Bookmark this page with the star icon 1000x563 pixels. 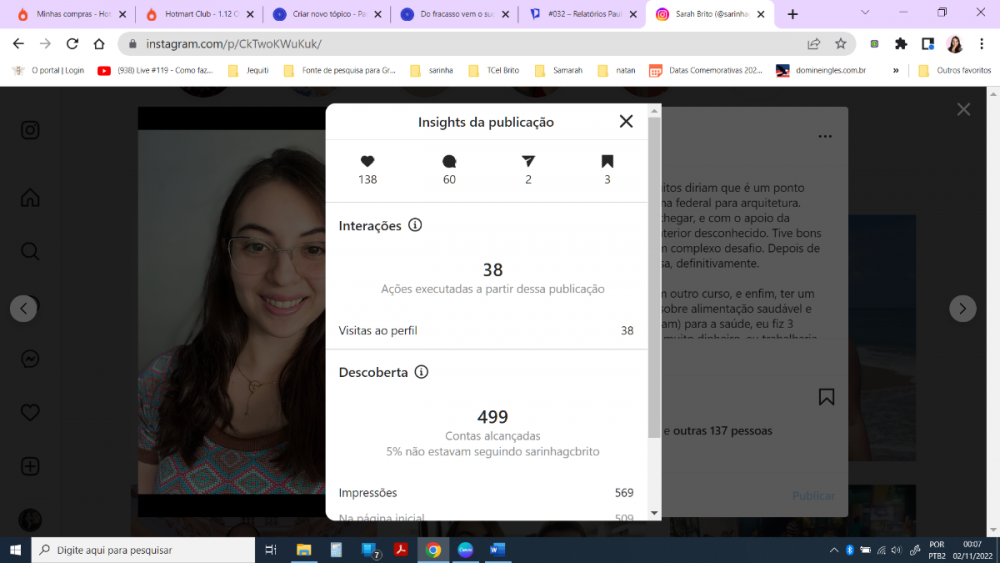841,44
